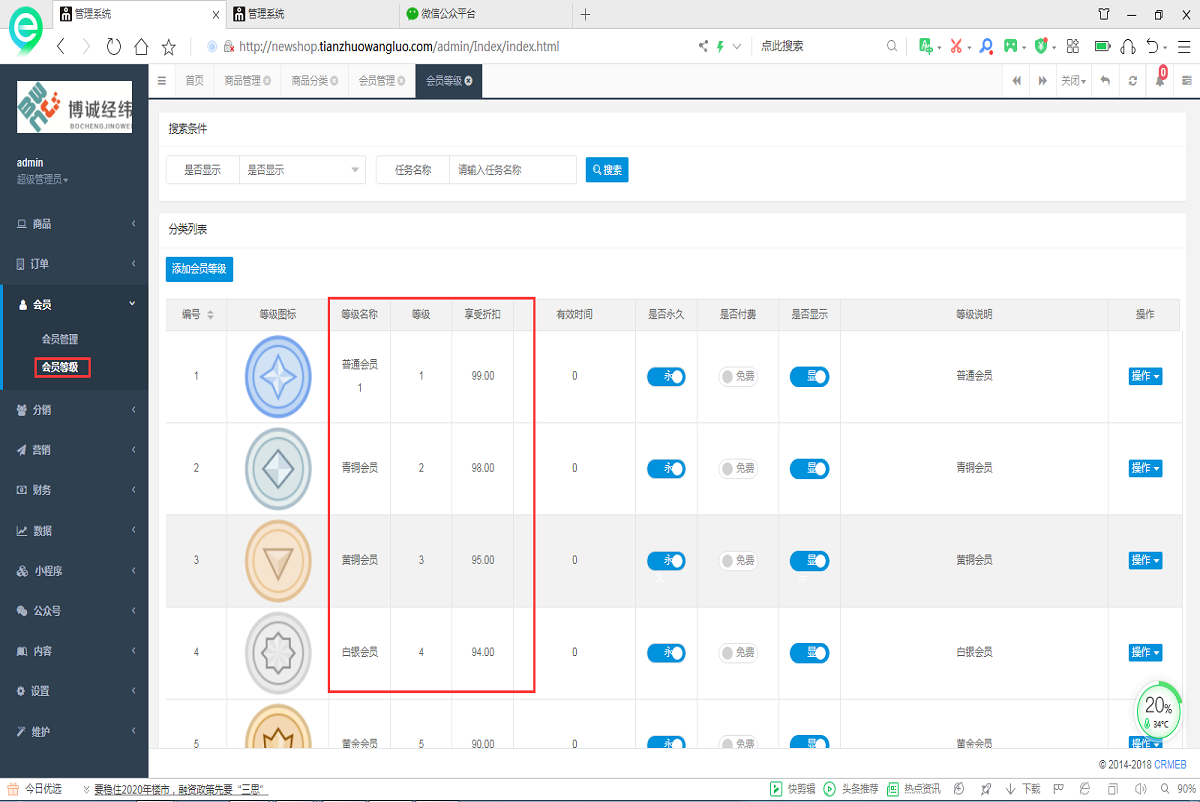This screenshot has width=1200, height=802.
Task: Click the browser home icon
Action: pyautogui.click(x=141, y=46)
